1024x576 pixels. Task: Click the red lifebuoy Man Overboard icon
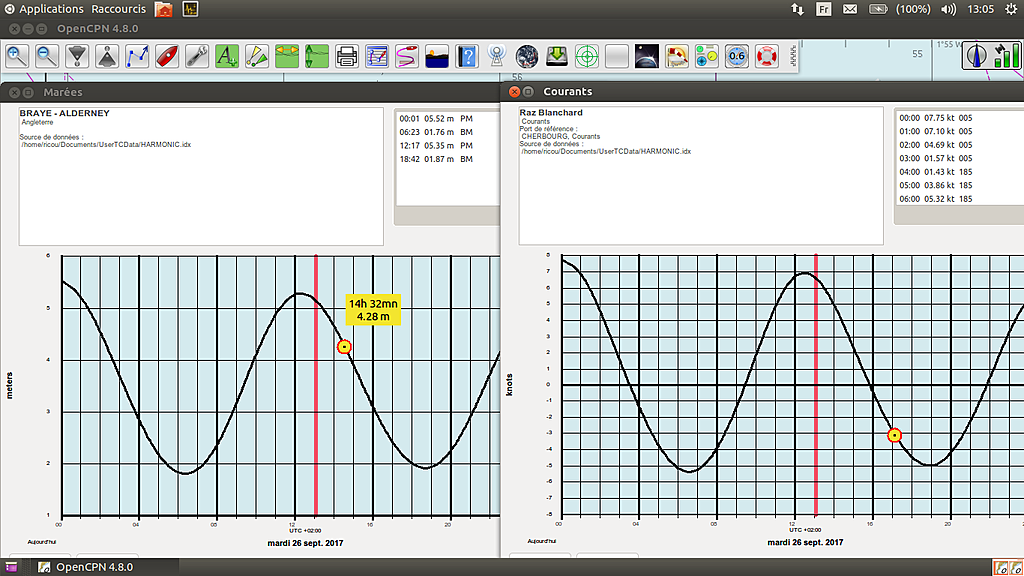tap(767, 56)
